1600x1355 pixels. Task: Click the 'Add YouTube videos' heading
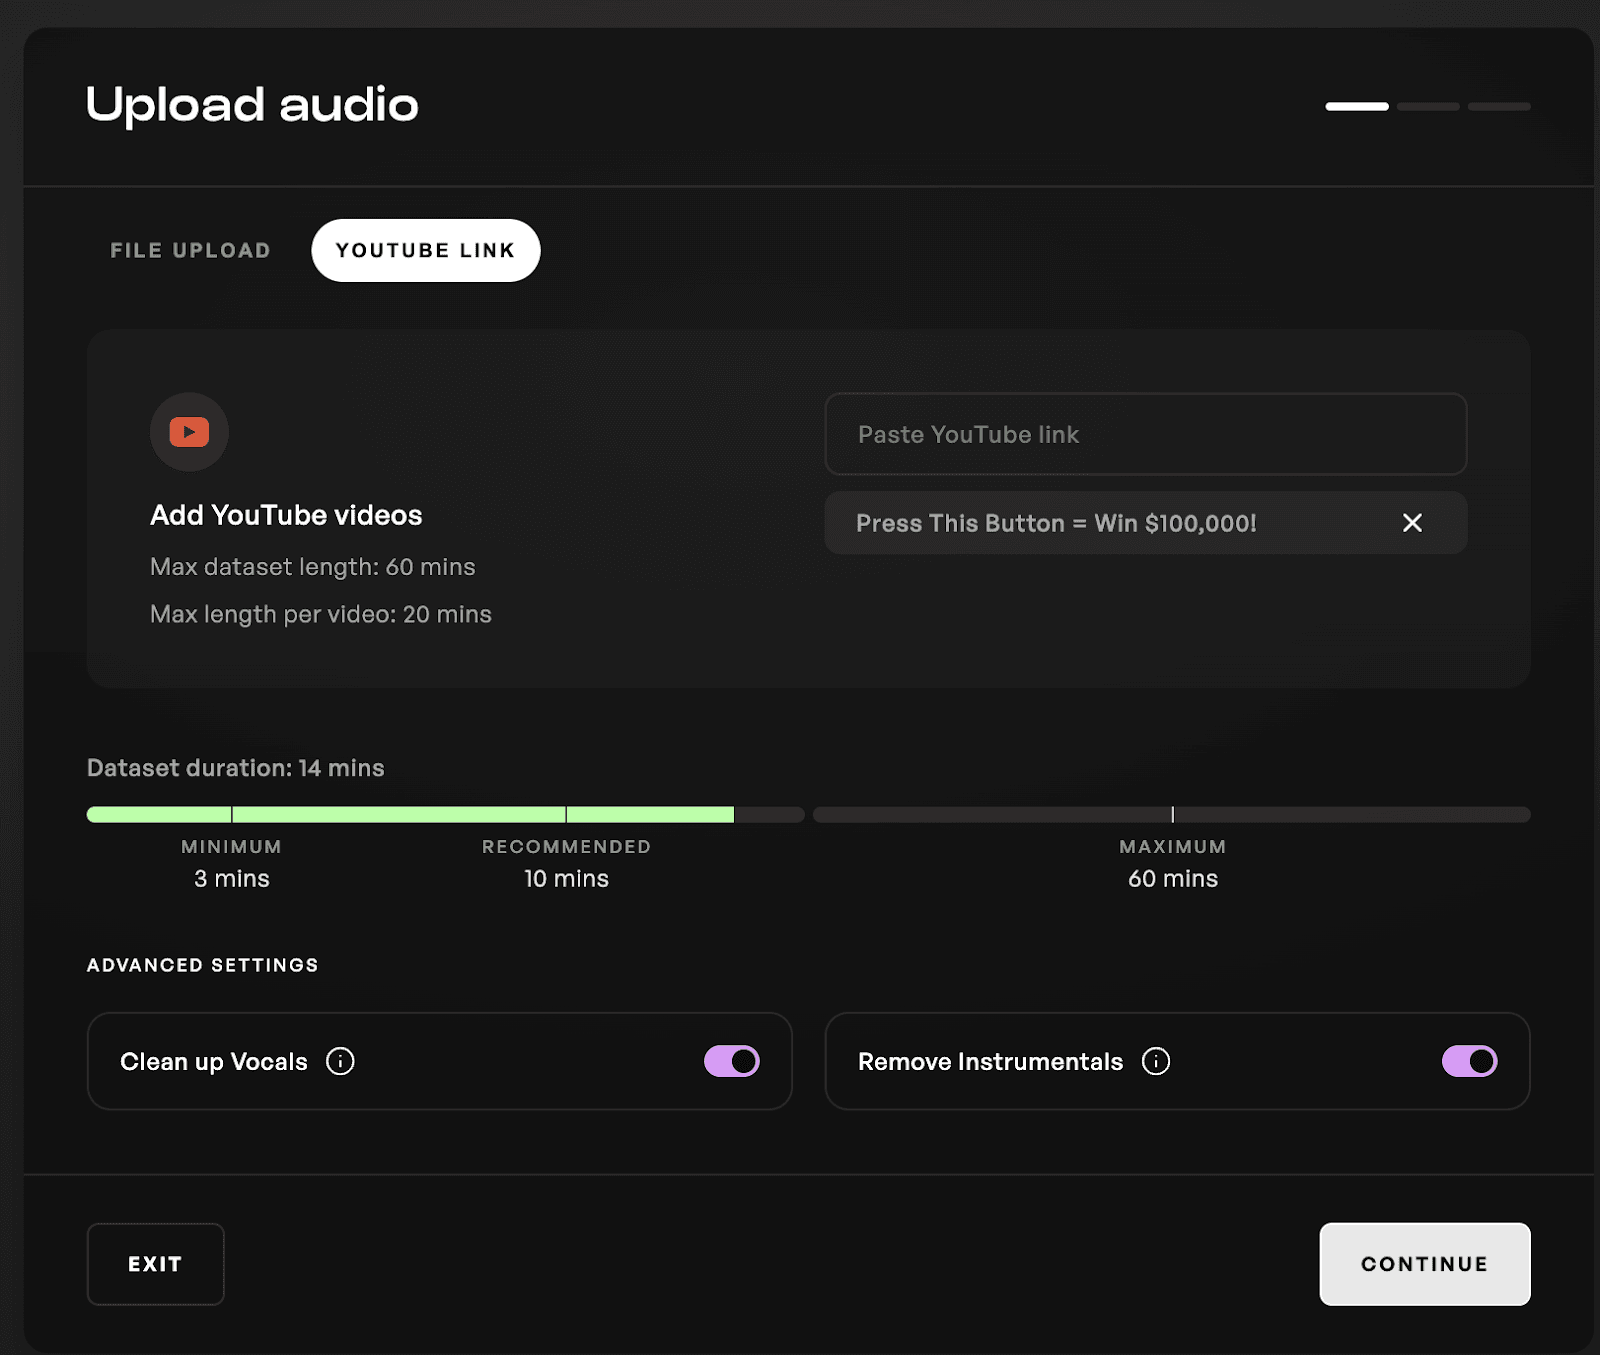pos(286,515)
